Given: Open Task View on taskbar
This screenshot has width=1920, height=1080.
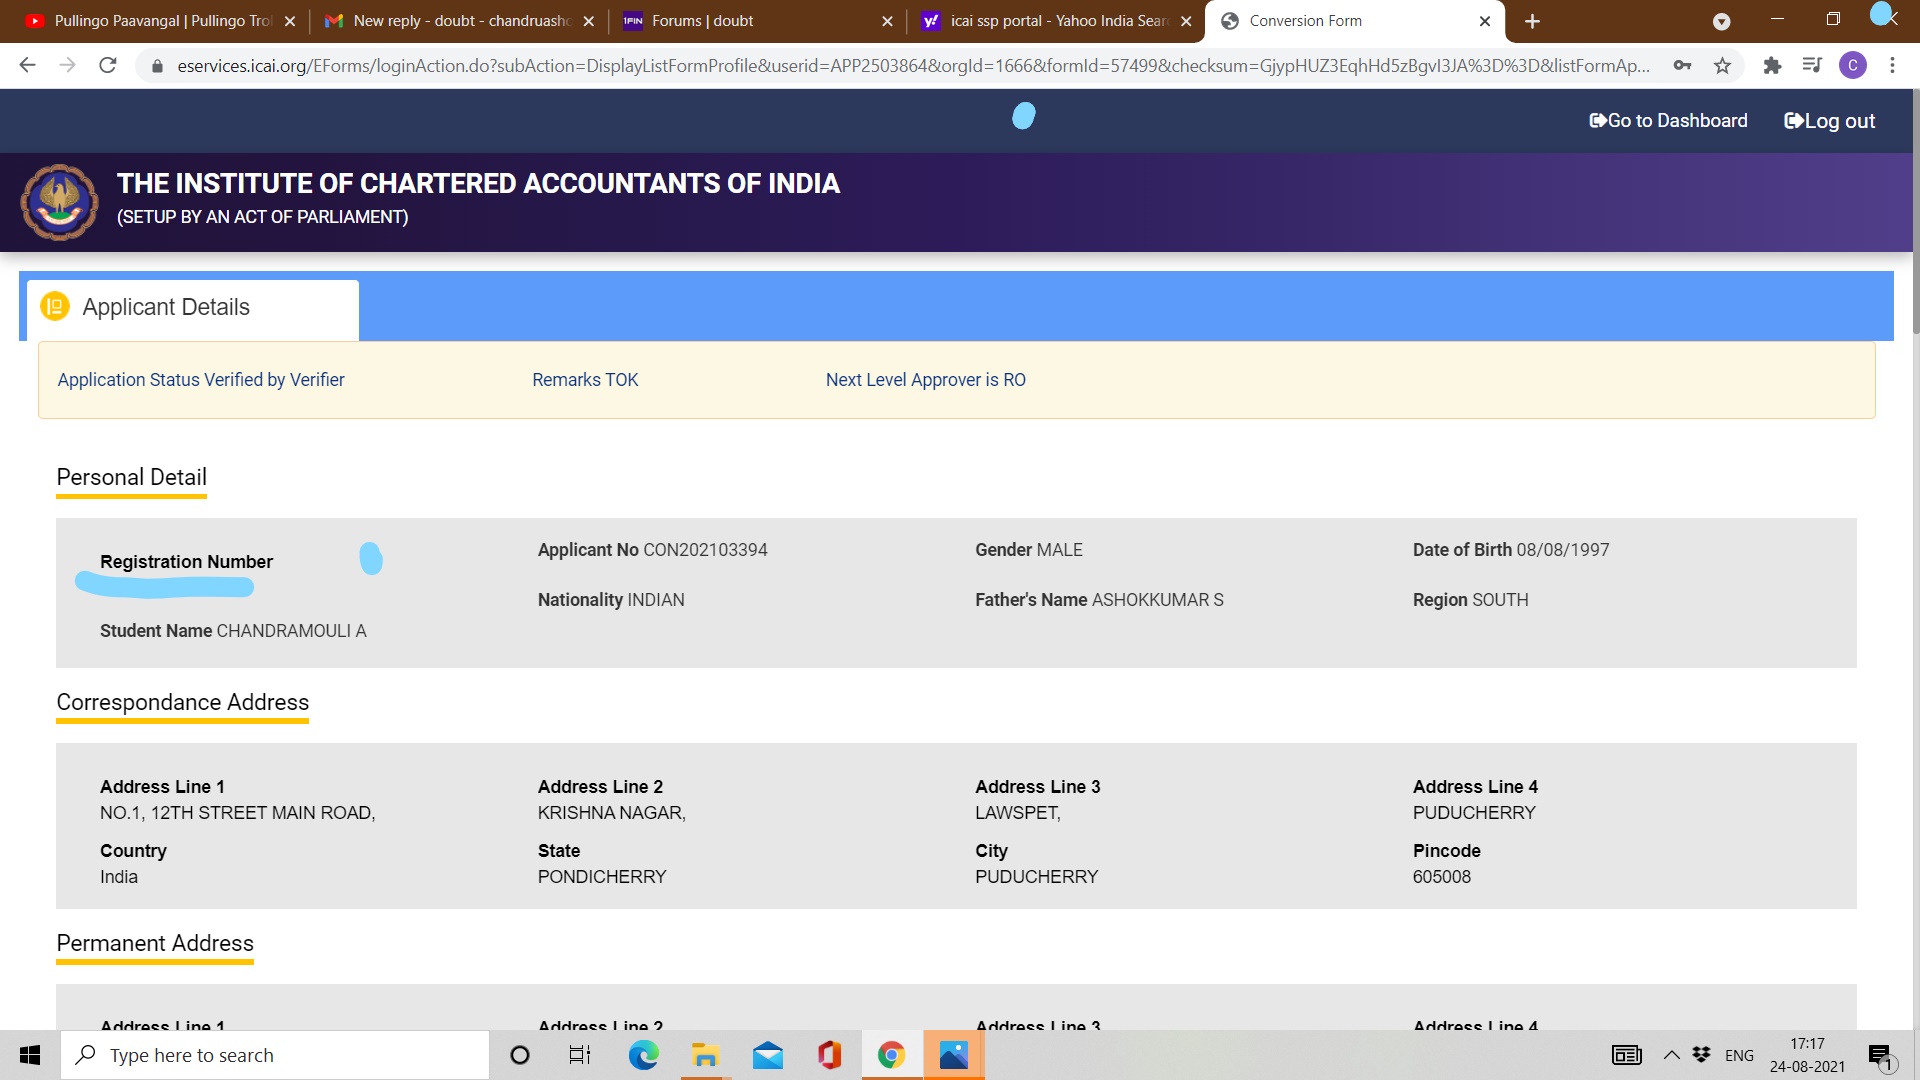Looking at the screenshot, I should (580, 1055).
